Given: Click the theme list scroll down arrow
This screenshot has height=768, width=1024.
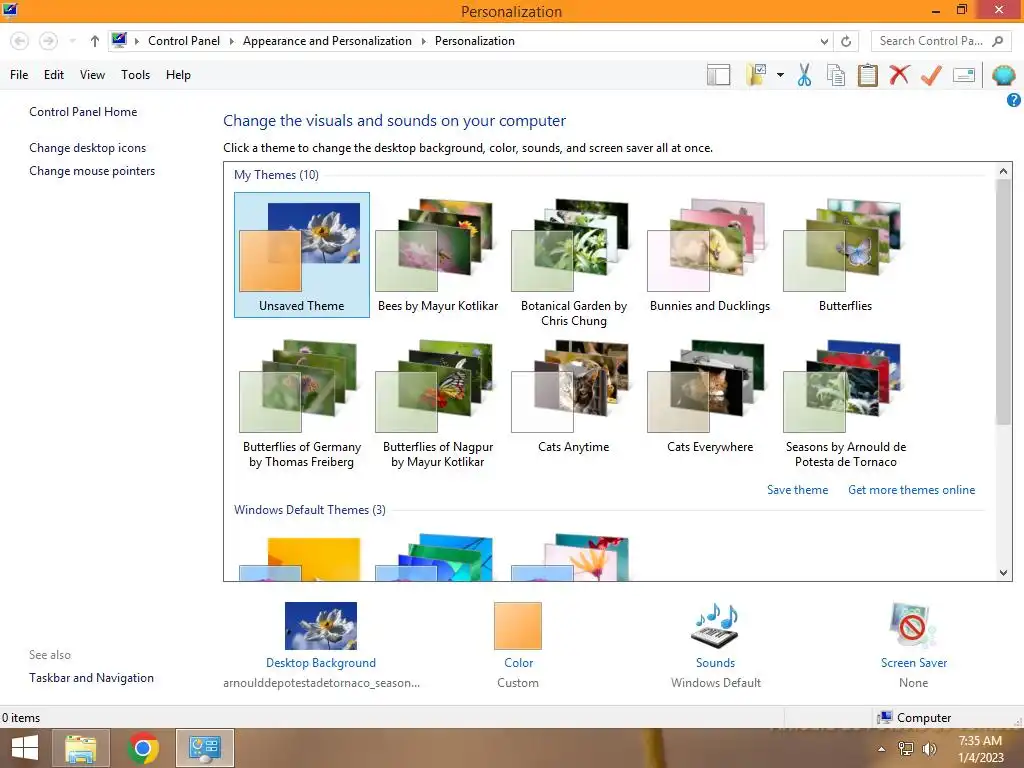Looking at the screenshot, I should (x=1003, y=573).
